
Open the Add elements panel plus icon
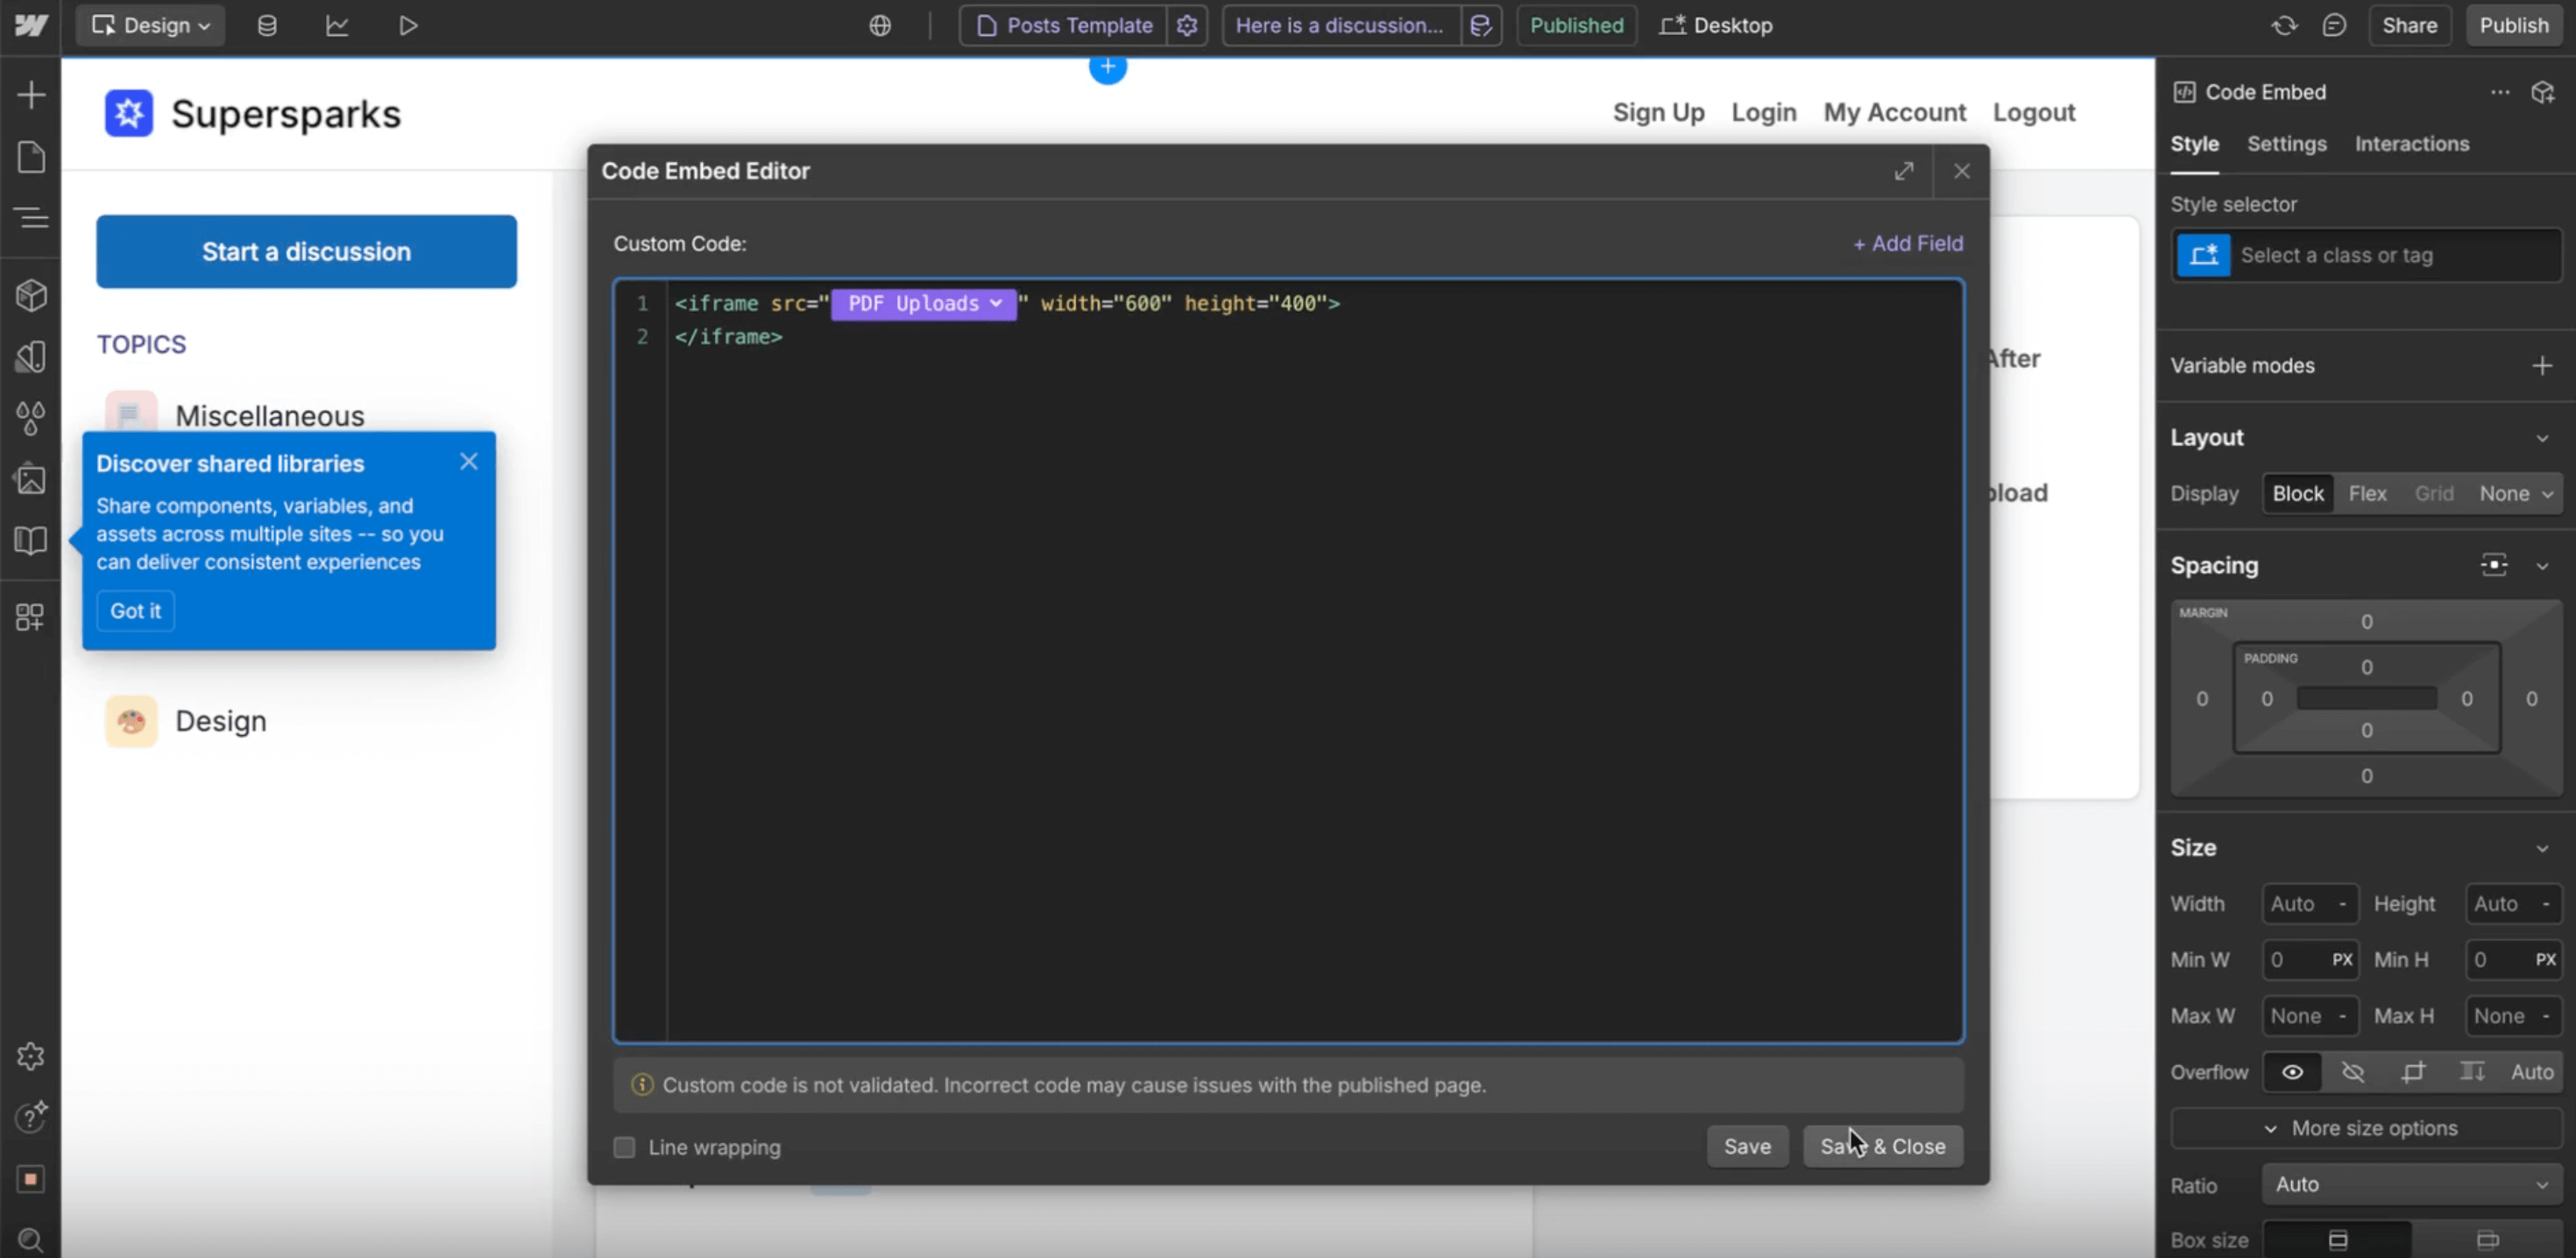pyautogui.click(x=31, y=95)
